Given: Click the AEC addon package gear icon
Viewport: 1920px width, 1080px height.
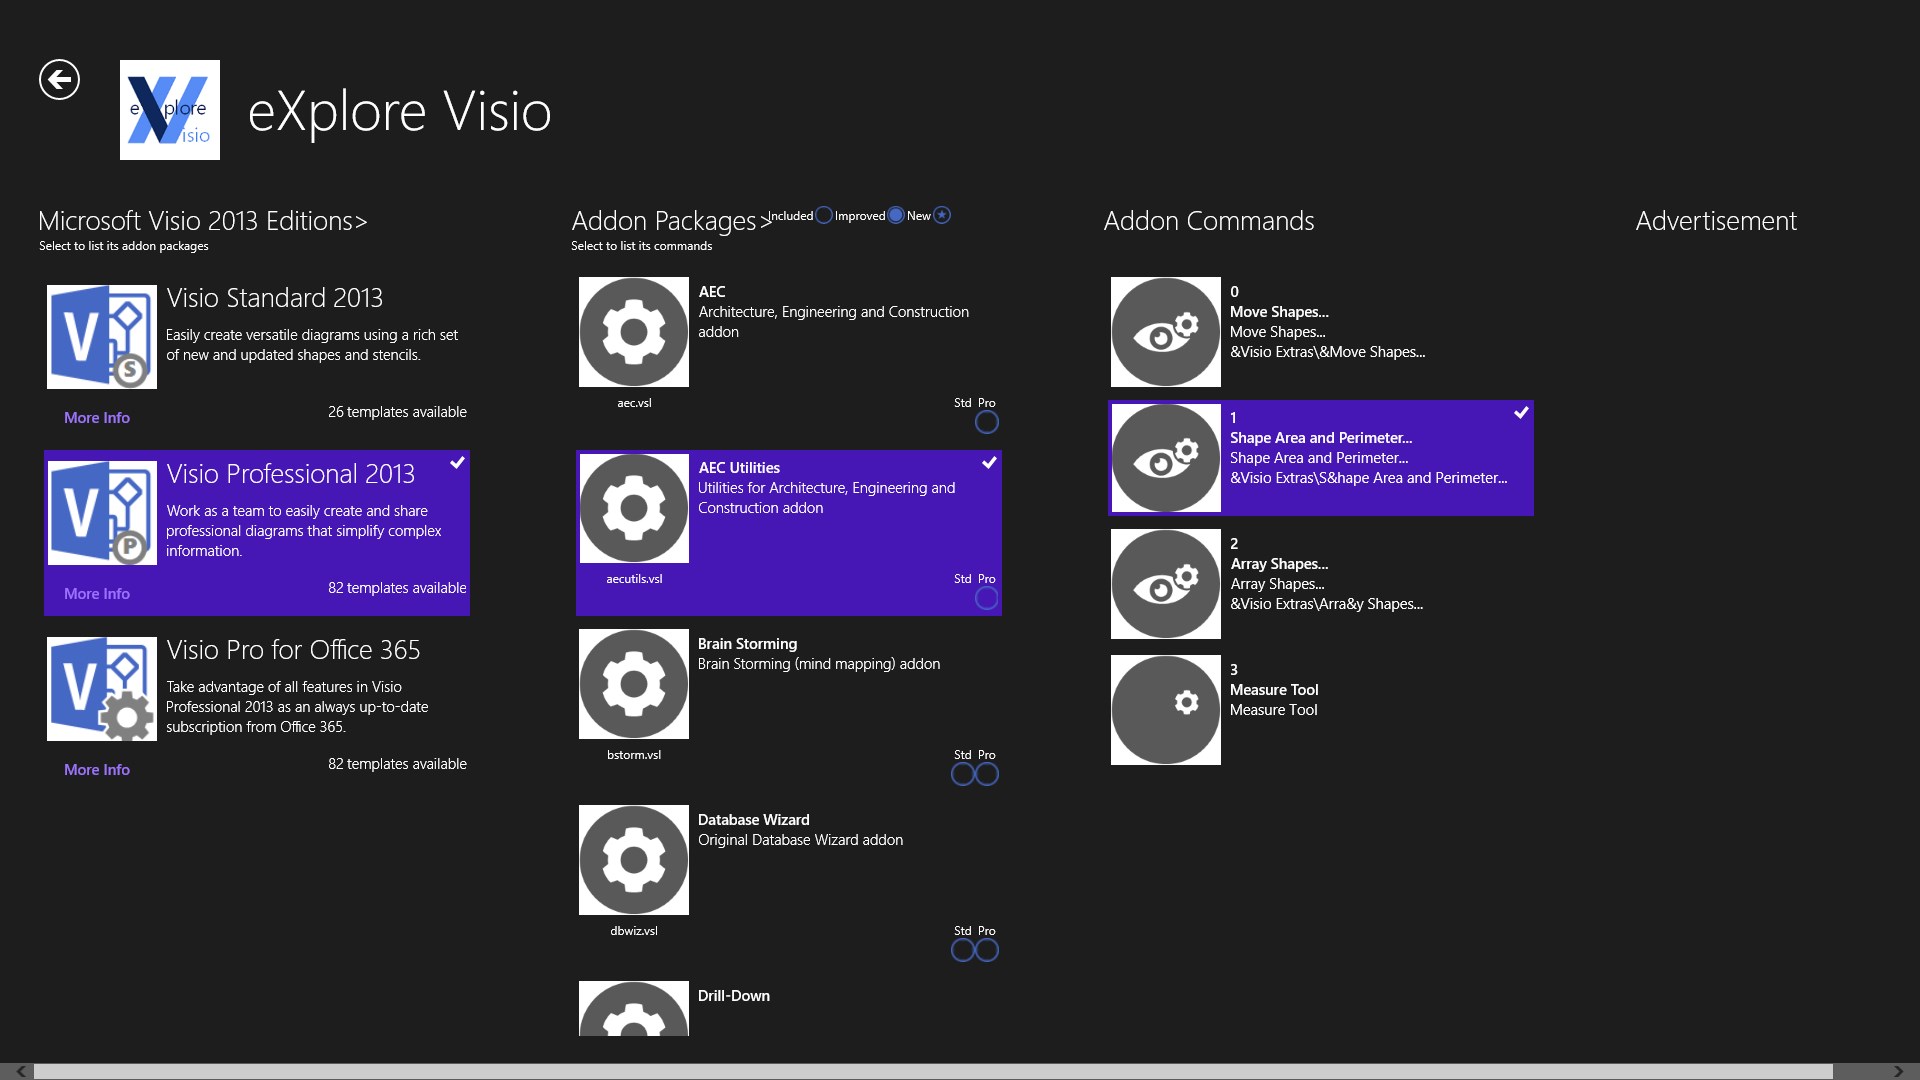Looking at the screenshot, I should [x=632, y=331].
